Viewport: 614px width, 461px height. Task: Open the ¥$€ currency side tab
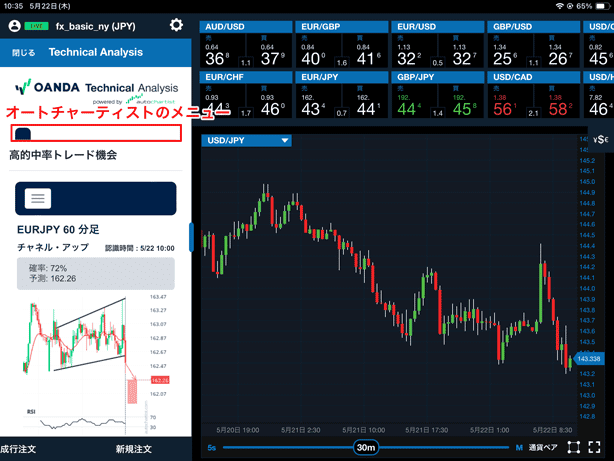pos(601,139)
